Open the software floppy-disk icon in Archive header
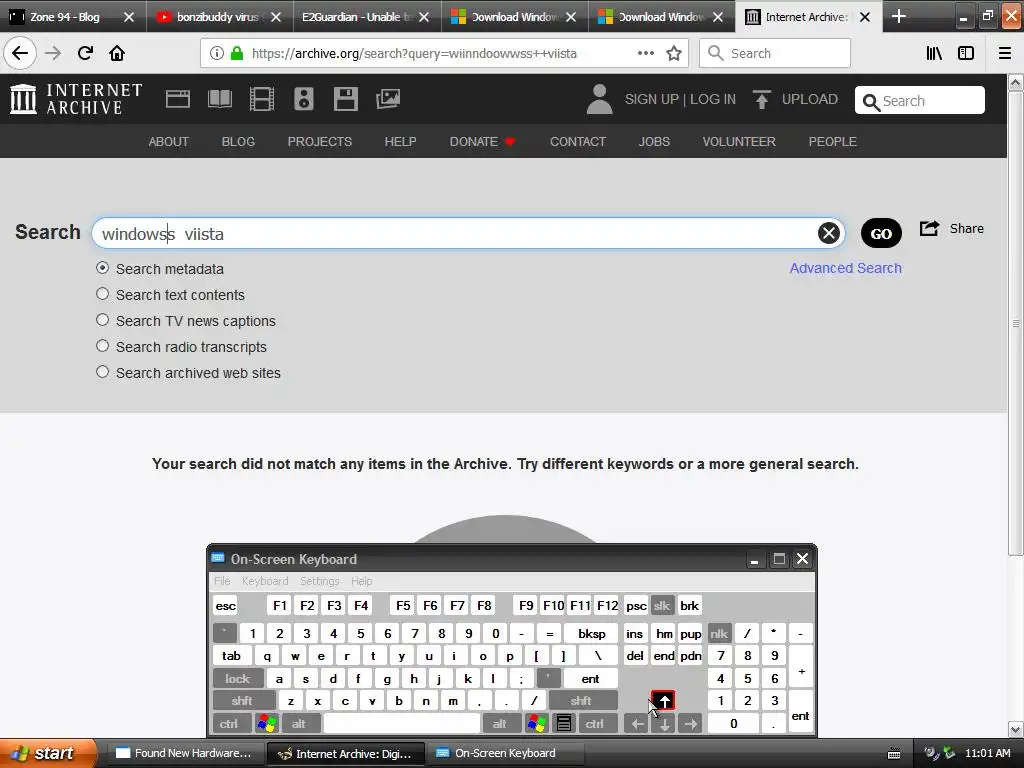 (345, 99)
